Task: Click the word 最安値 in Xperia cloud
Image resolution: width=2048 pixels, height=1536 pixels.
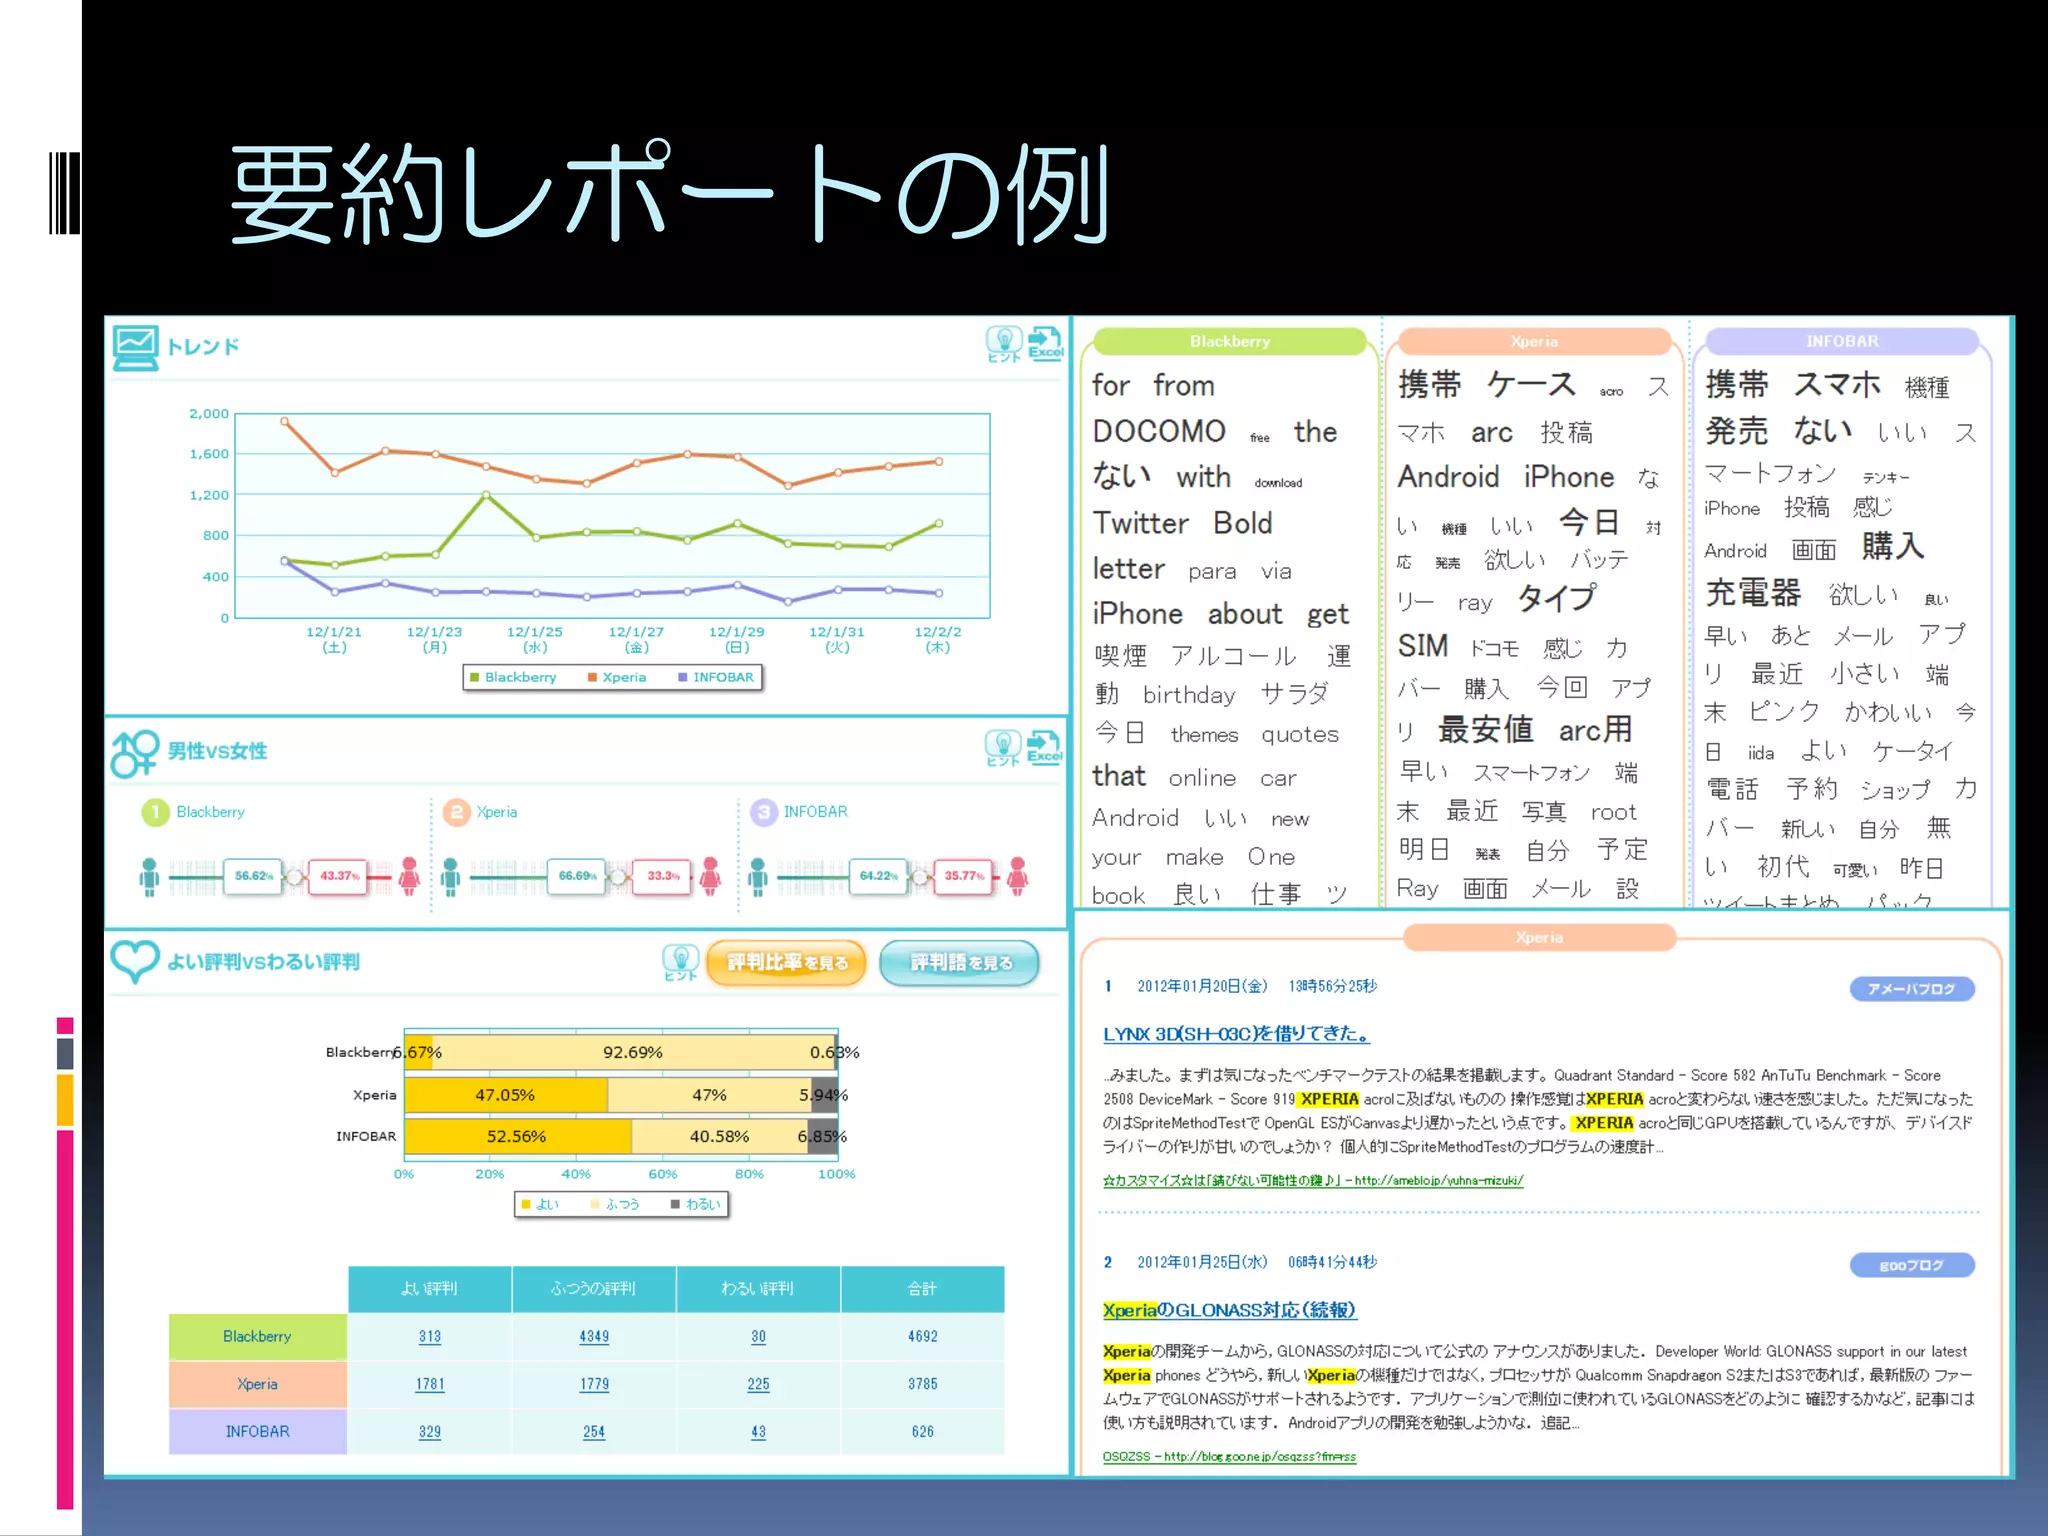Action: [x=1485, y=729]
